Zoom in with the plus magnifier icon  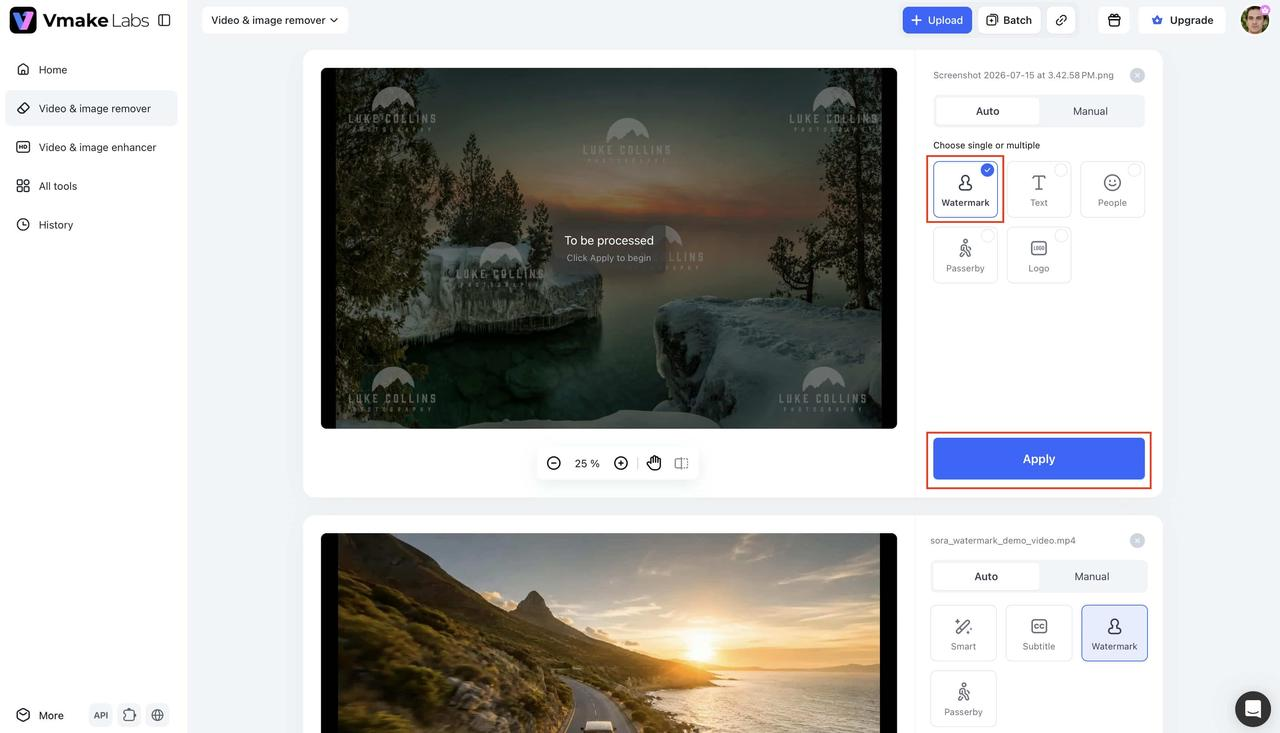(621, 463)
